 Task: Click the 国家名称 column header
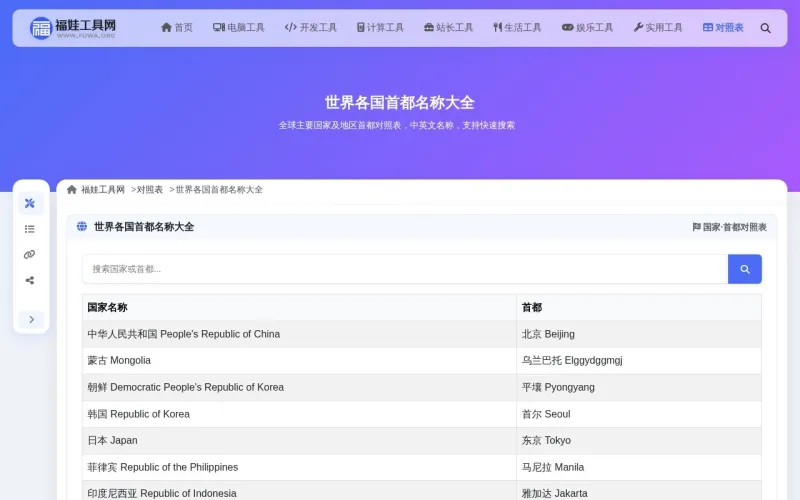299,307
